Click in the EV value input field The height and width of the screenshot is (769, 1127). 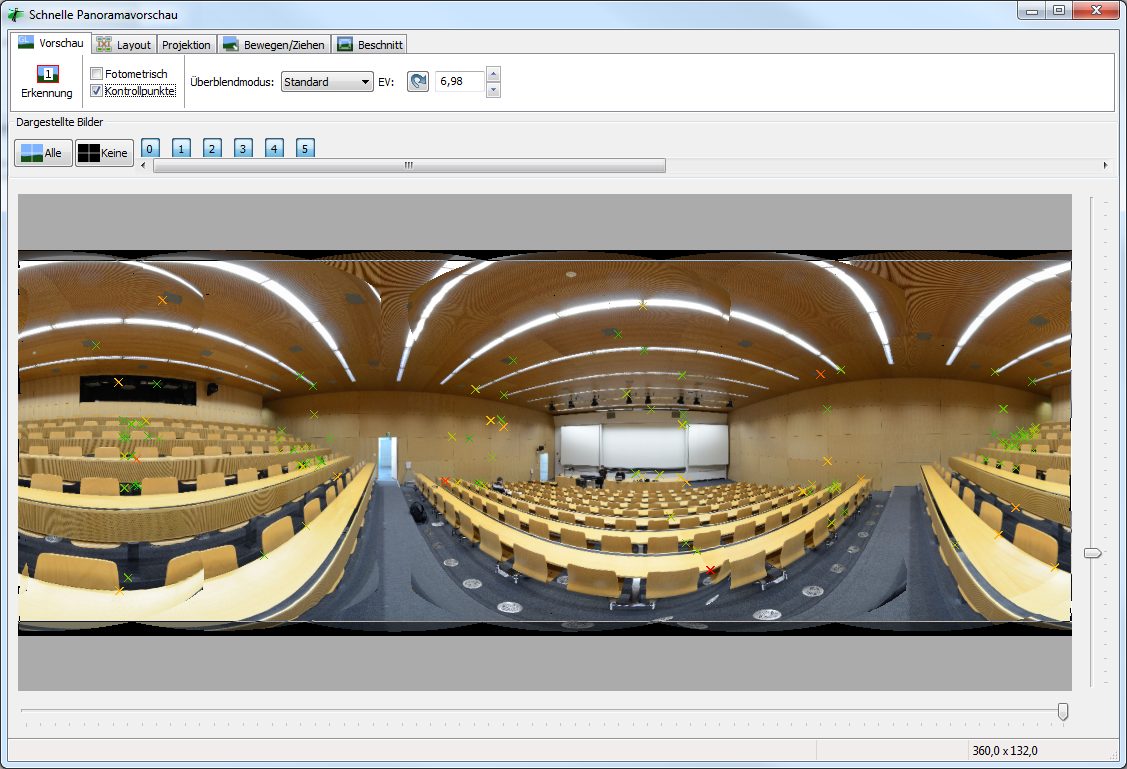tap(459, 82)
